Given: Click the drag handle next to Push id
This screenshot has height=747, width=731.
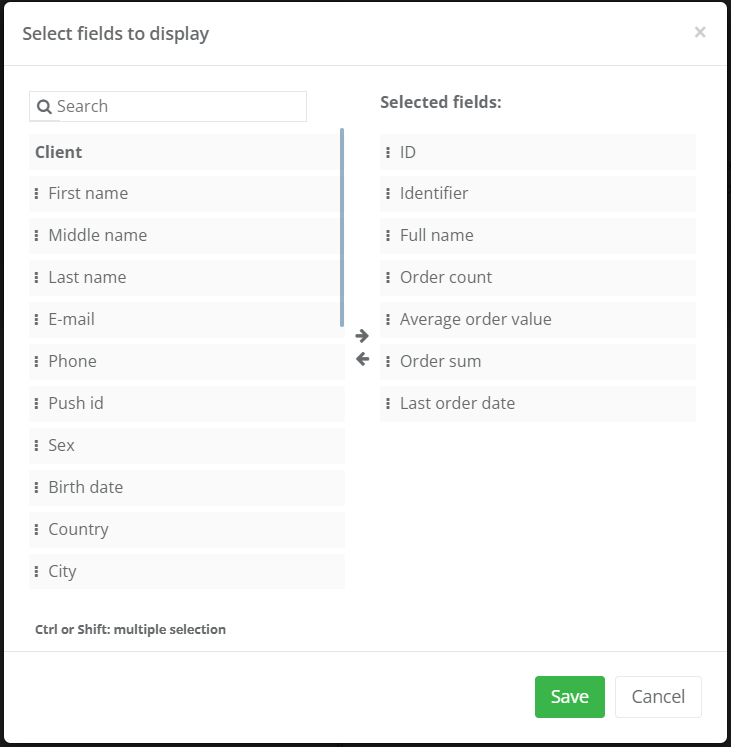Looking at the screenshot, I should (37, 404).
